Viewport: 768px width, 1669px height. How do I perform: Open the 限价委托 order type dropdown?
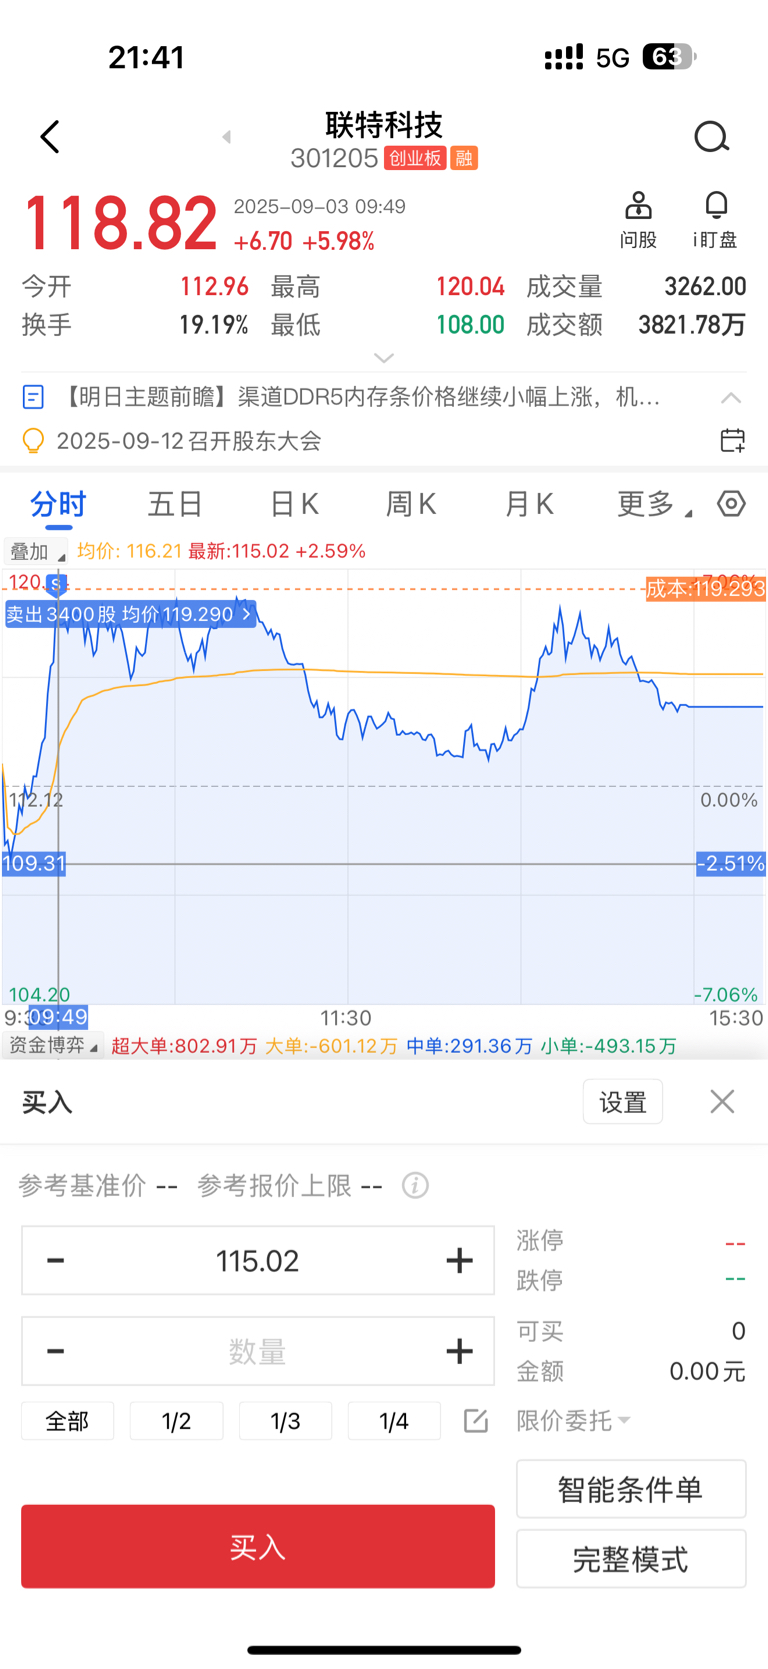click(x=573, y=1420)
